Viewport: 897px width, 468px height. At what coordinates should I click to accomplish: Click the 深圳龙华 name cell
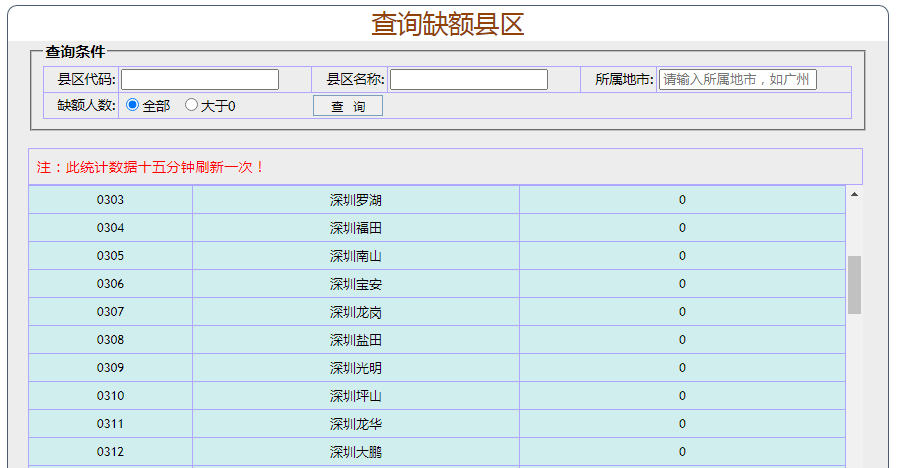[x=356, y=424]
